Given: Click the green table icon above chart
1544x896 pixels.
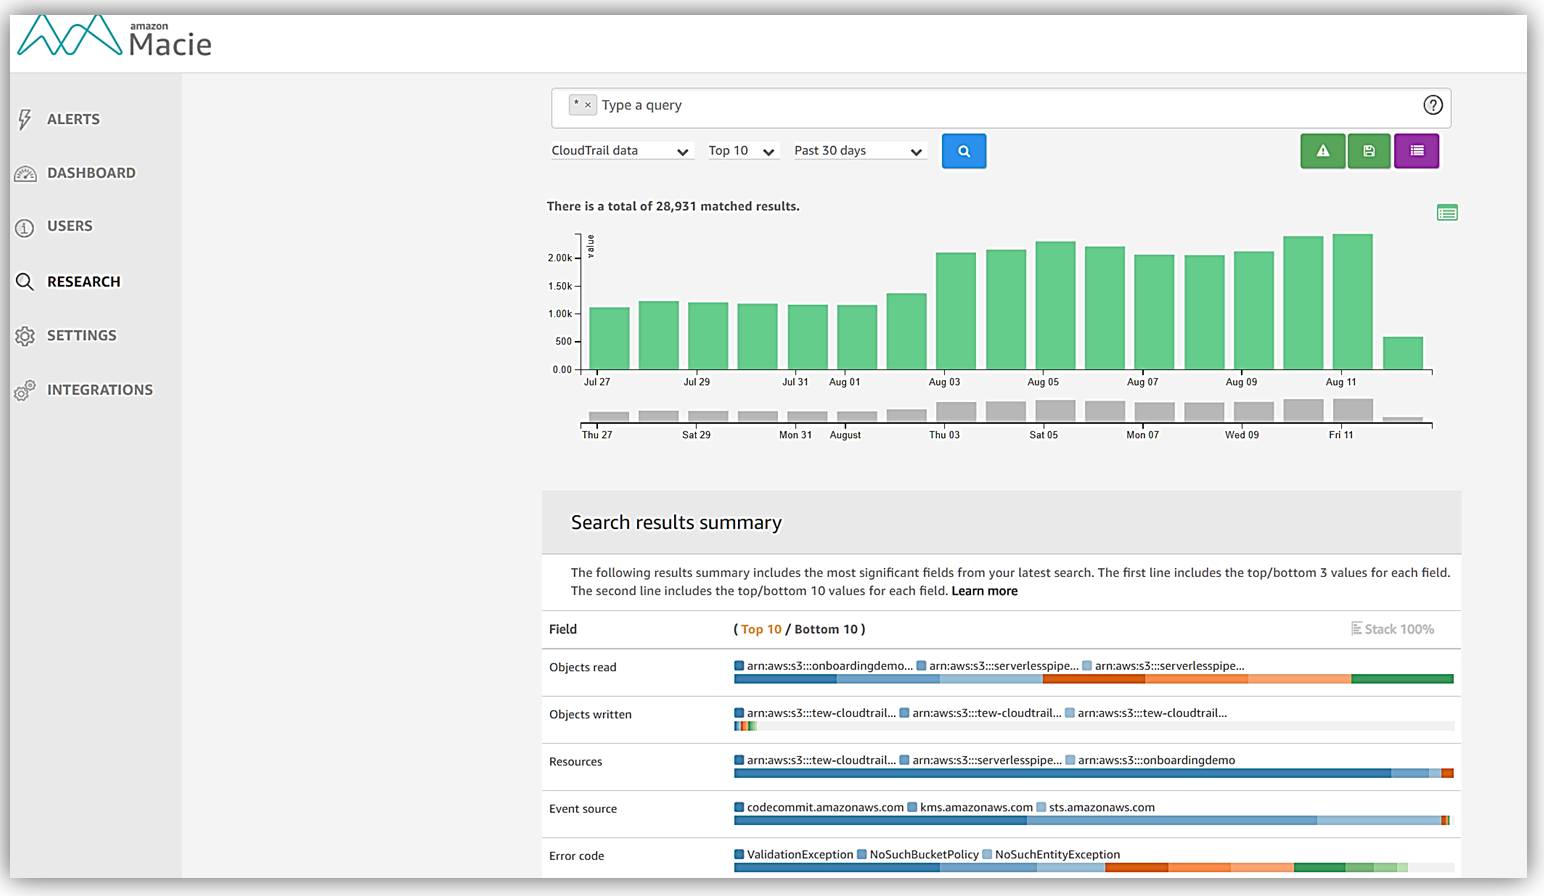Looking at the screenshot, I should [1446, 213].
